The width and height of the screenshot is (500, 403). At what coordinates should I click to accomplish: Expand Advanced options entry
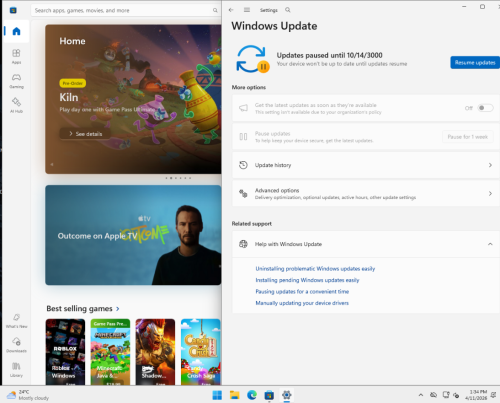tap(366, 193)
